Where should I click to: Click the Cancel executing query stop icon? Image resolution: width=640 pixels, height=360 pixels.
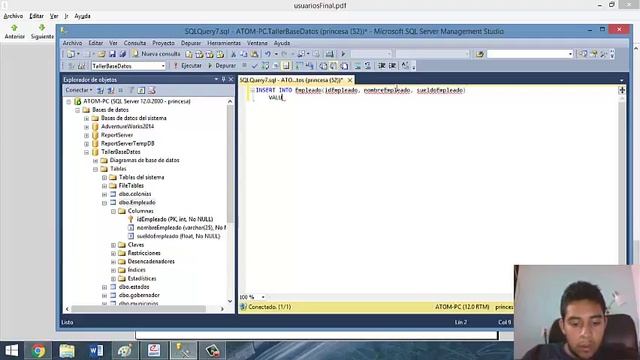(244, 66)
